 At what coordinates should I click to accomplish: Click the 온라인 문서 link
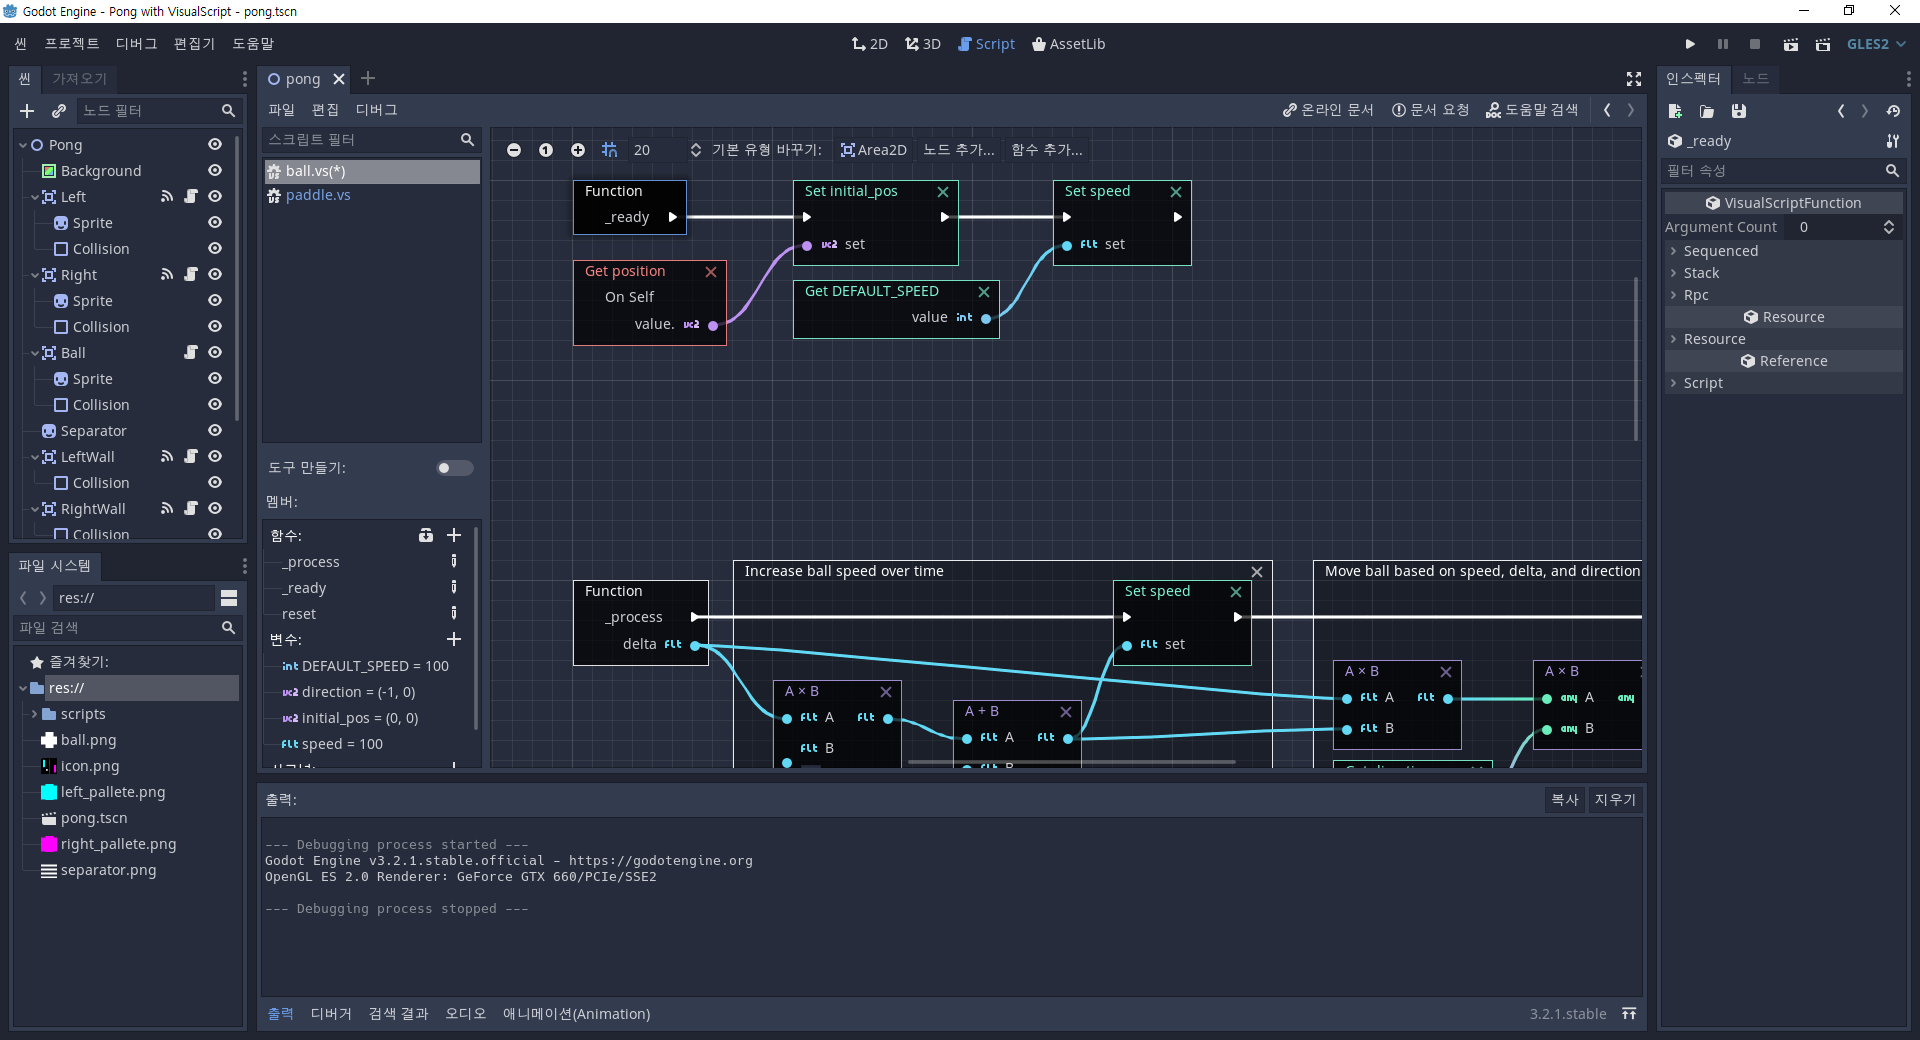point(1328,110)
